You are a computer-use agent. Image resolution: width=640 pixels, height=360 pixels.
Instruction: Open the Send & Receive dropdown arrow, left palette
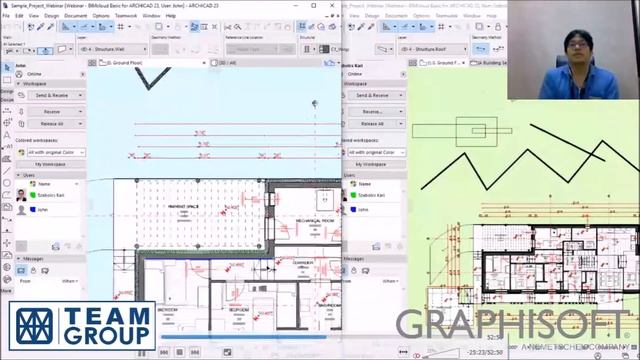[80, 95]
